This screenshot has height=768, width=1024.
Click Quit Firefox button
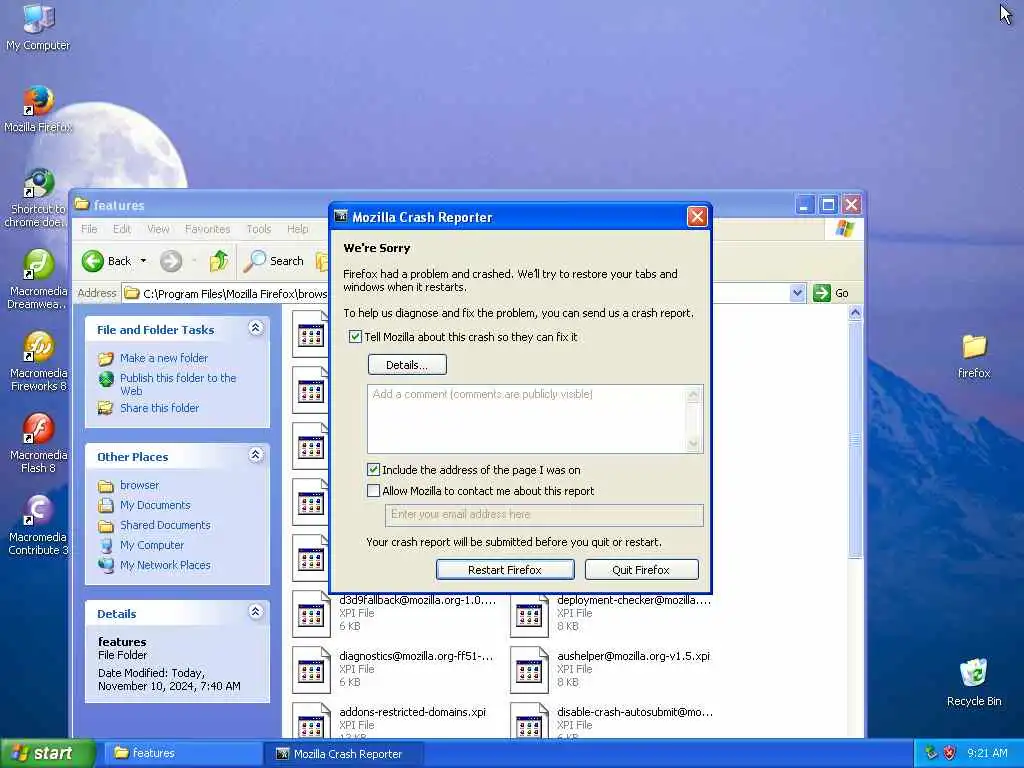click(x=641, y=569)
